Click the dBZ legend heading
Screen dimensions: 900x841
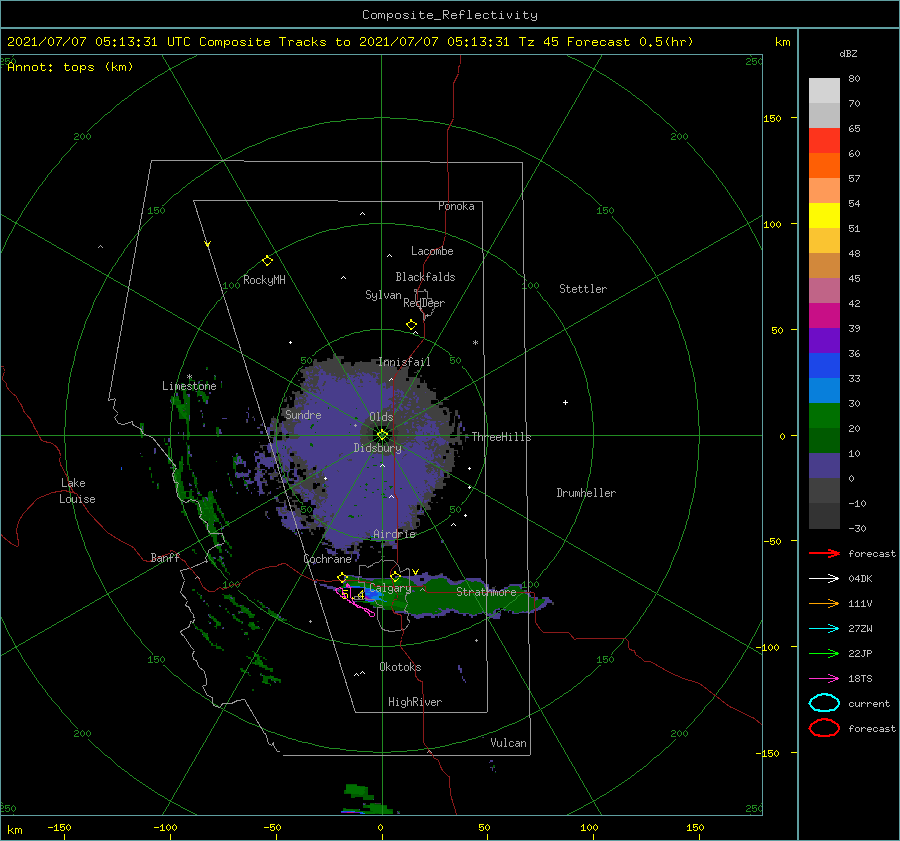(x=848, y=53)
